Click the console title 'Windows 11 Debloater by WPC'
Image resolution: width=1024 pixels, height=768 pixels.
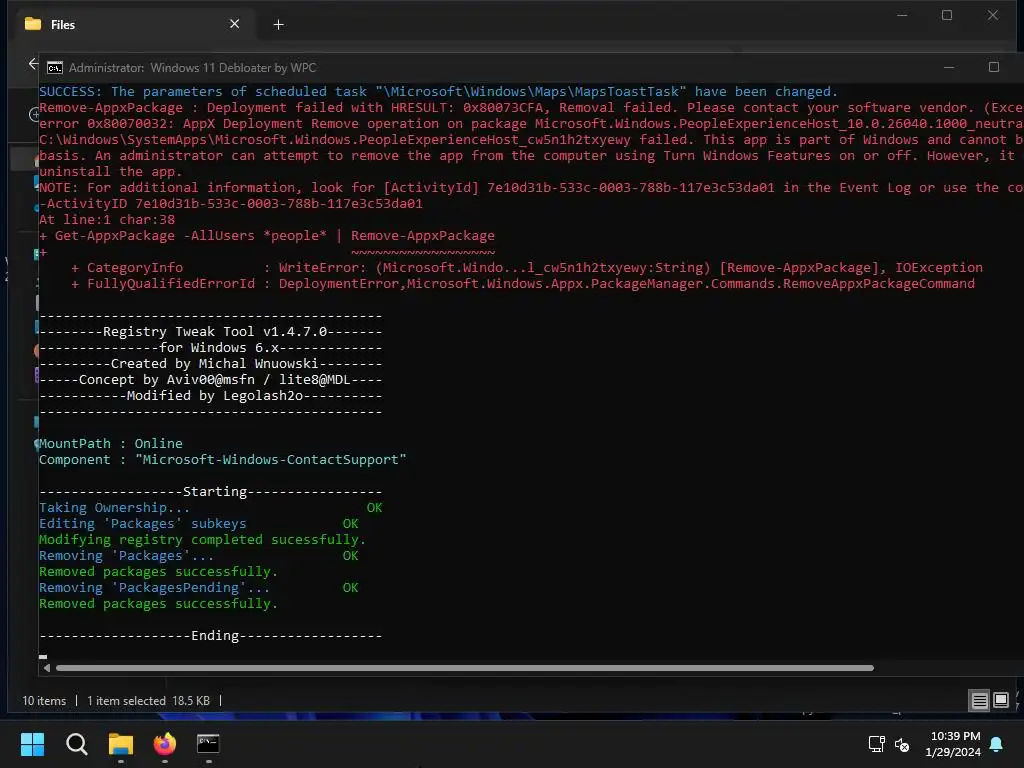click(233, 68)
